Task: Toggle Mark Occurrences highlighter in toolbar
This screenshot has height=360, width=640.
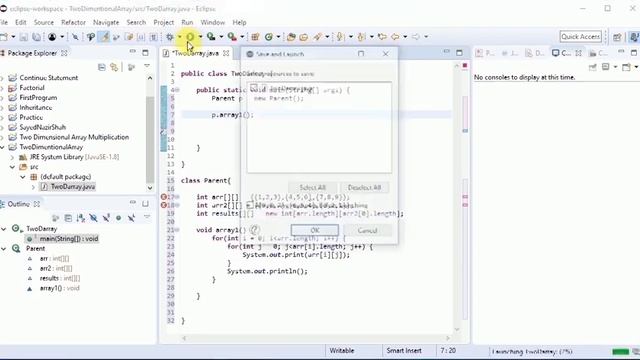Action: [104, 37]
